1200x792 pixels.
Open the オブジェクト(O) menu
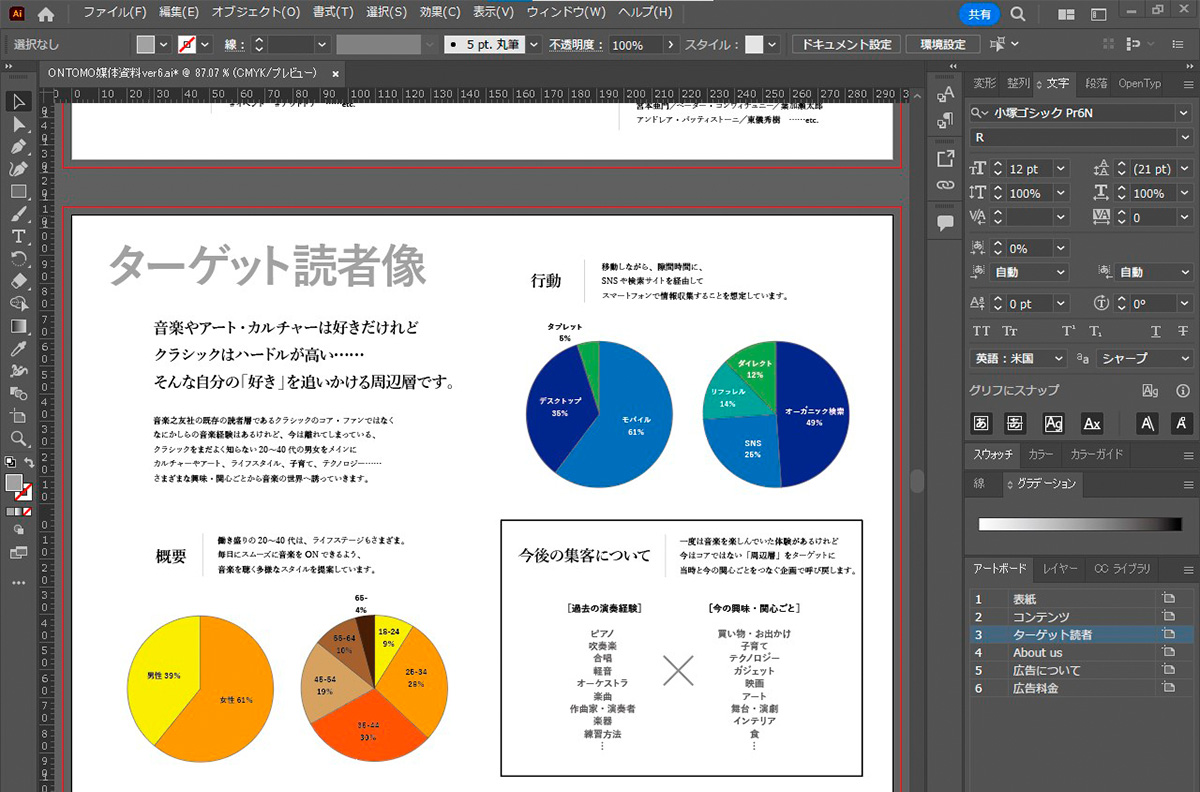255,13
